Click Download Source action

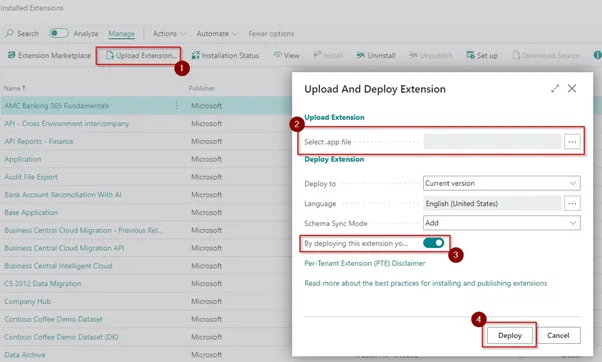546,56
